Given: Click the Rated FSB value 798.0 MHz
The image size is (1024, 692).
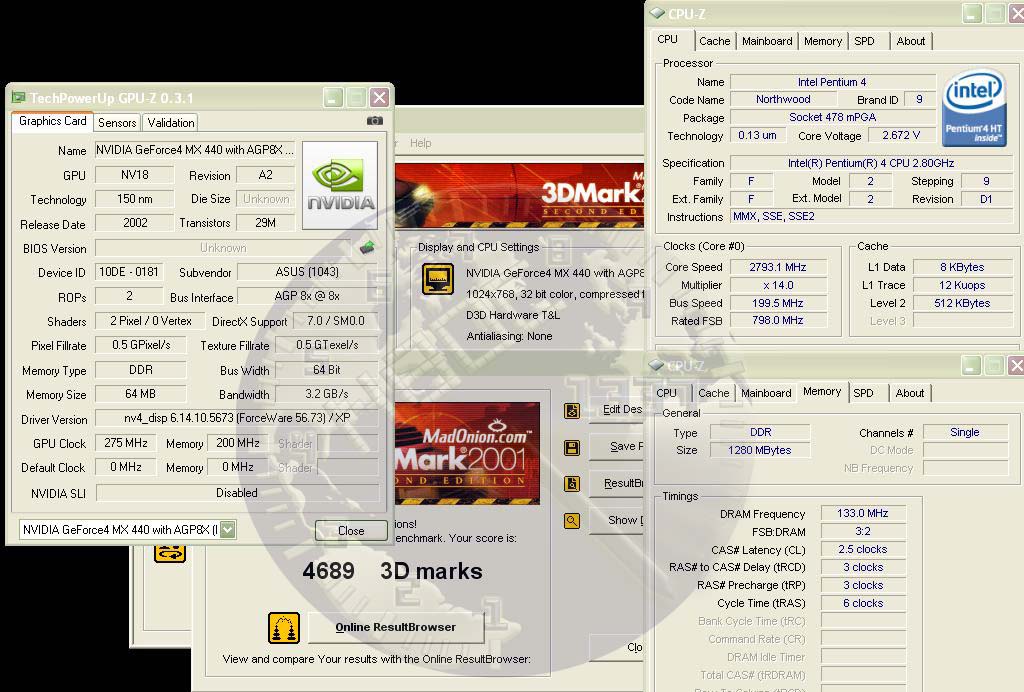Looking at the screenshot, I should pos(778,321).
